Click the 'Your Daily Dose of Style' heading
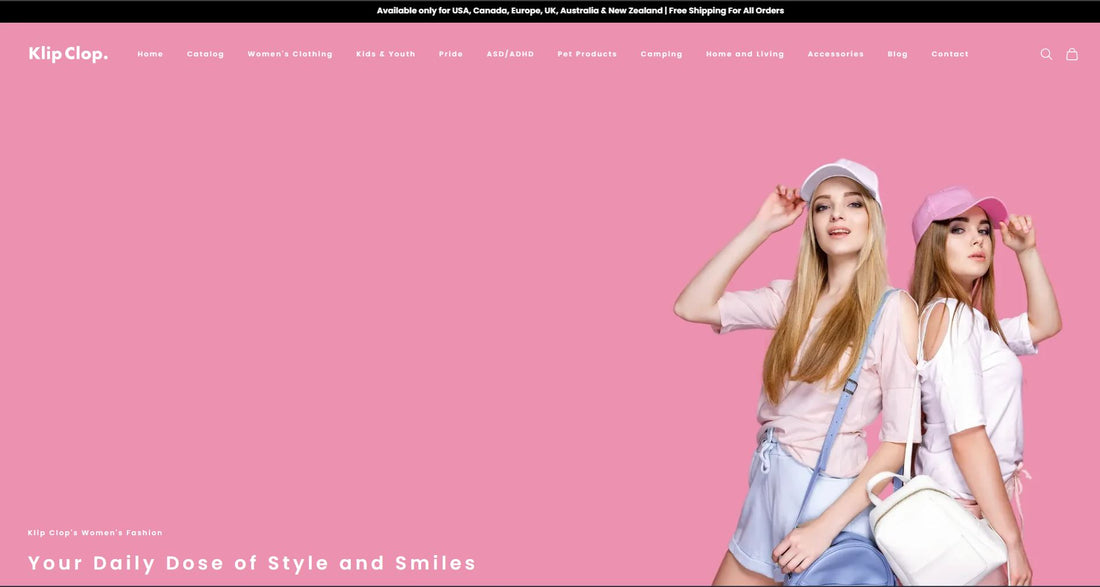1100x587 pixels. pyautogui.click(x=252, y=563)
